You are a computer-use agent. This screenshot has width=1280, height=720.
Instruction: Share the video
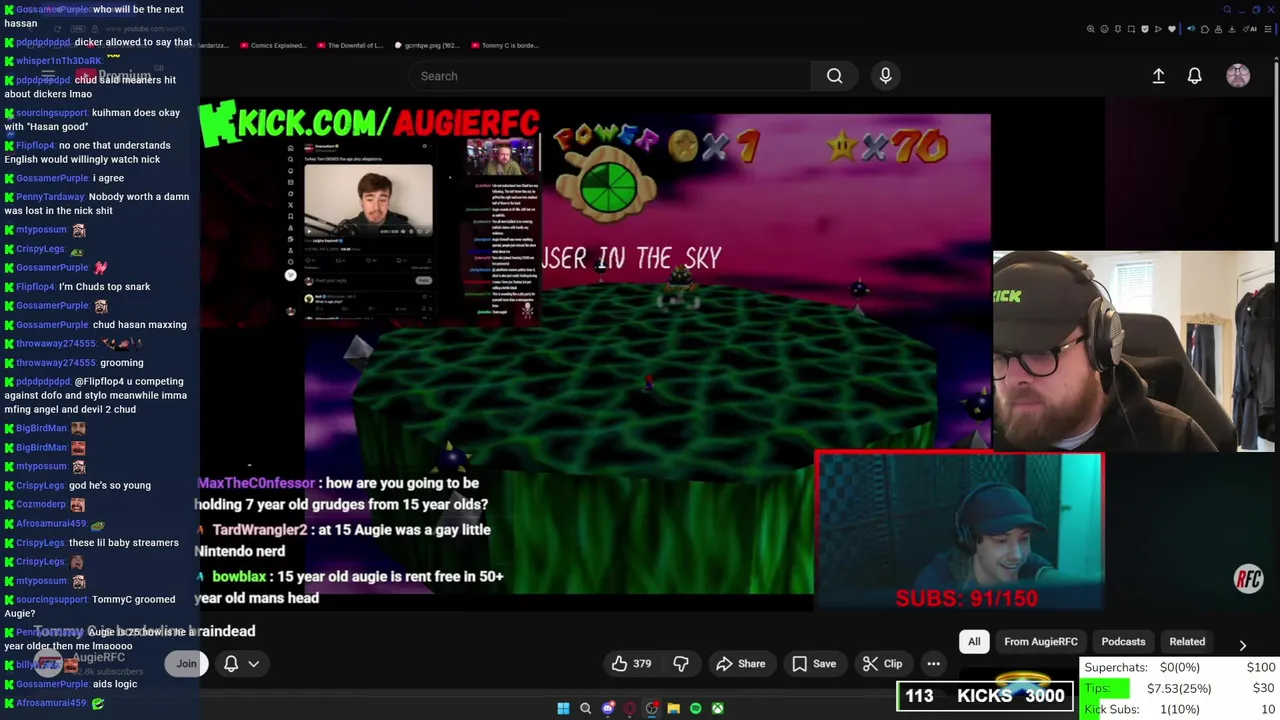[741, 664]
